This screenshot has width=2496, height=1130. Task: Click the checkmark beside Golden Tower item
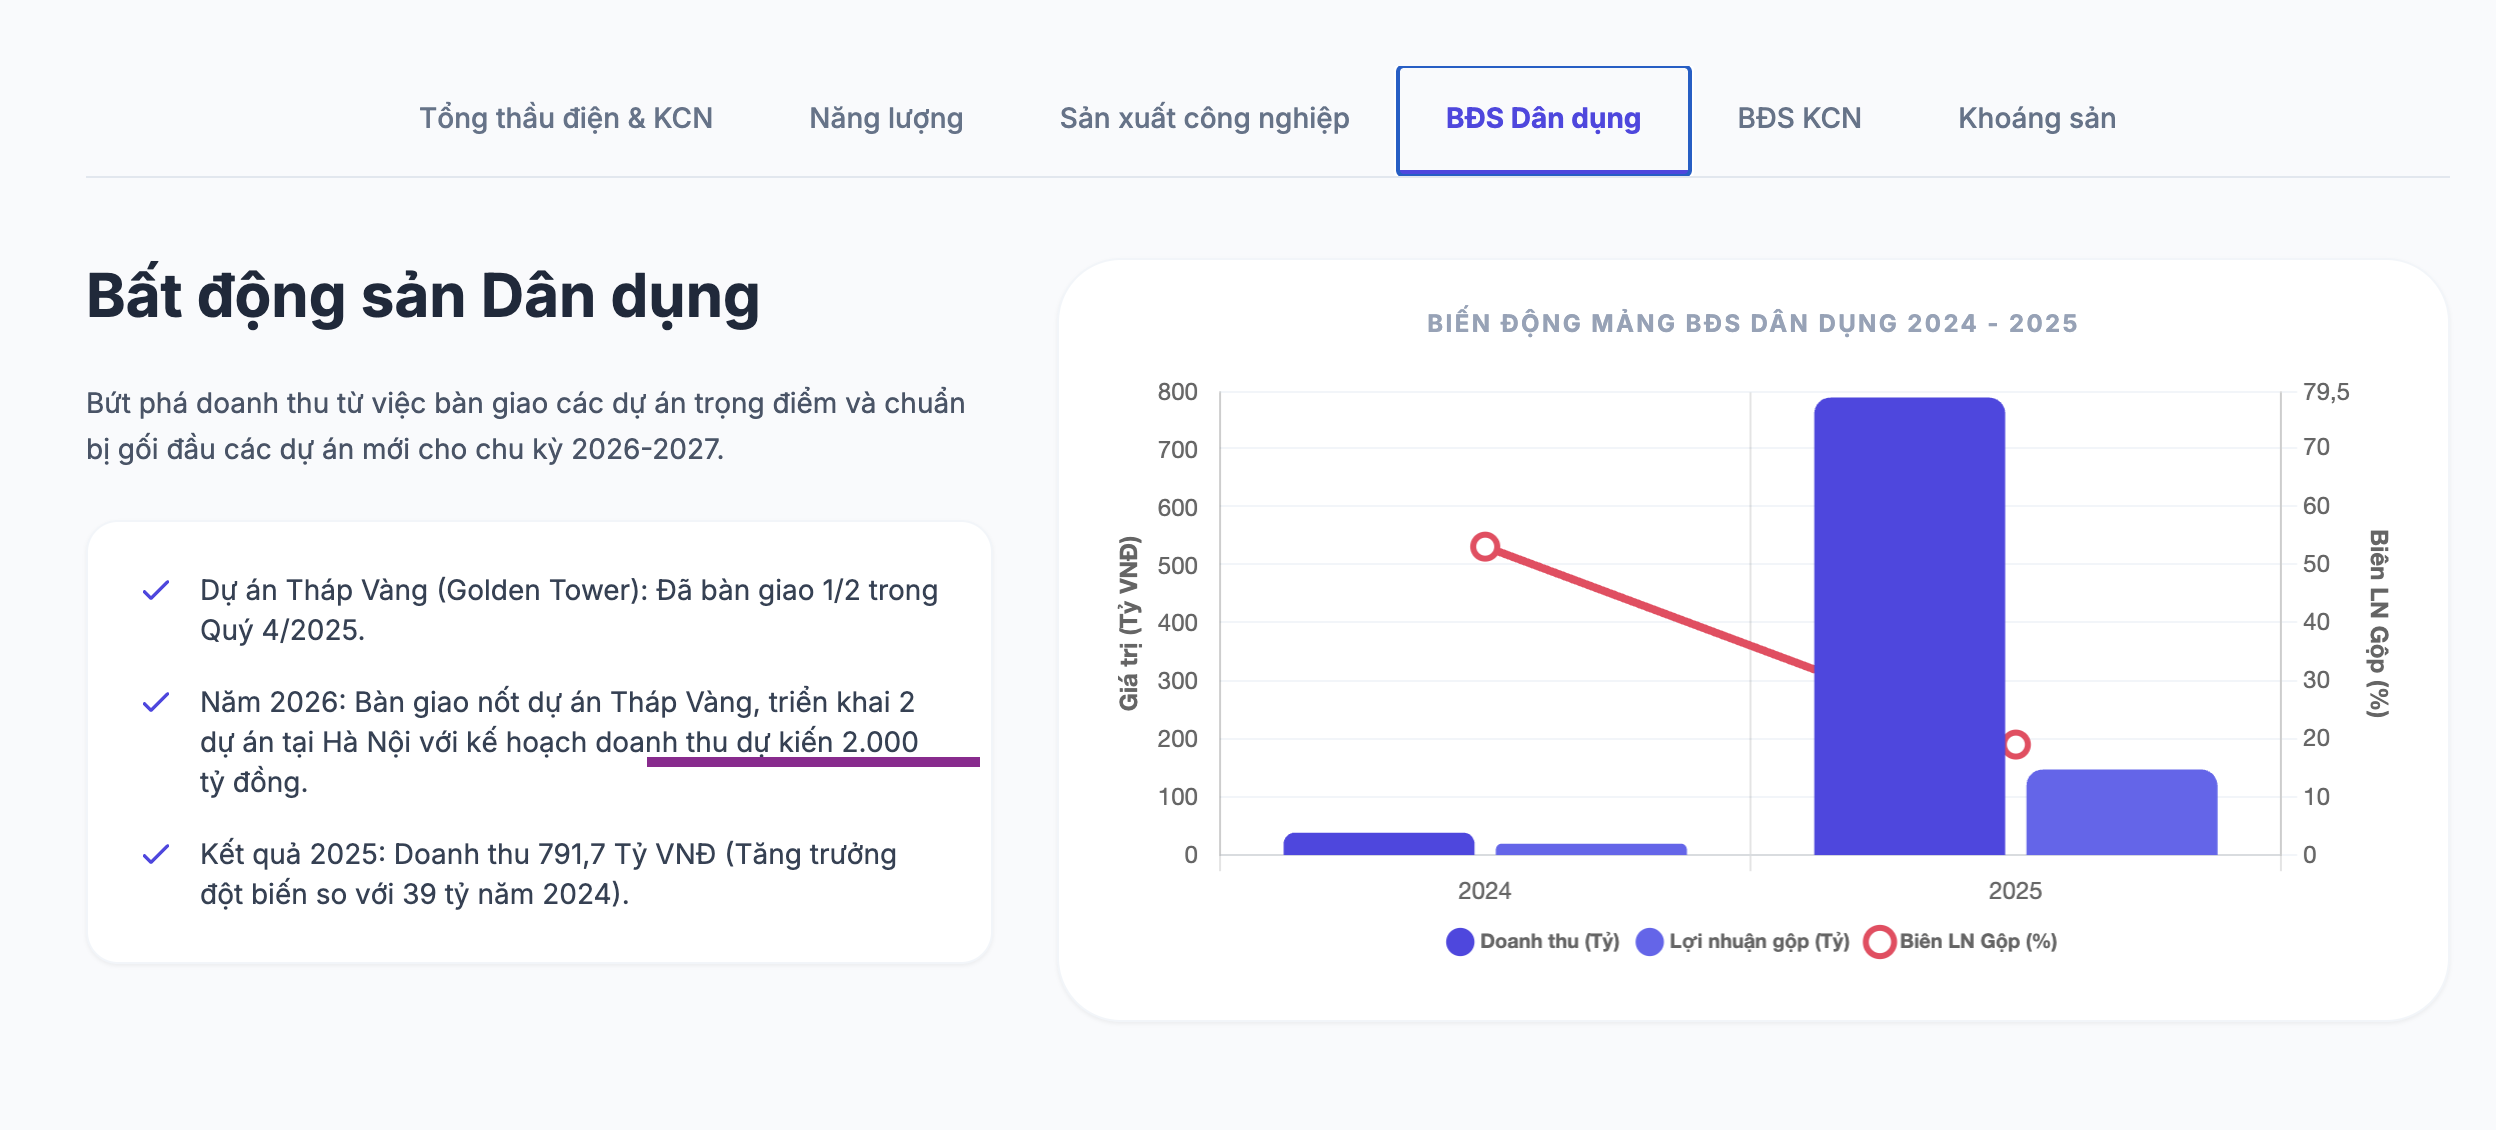tap(156, 591)
